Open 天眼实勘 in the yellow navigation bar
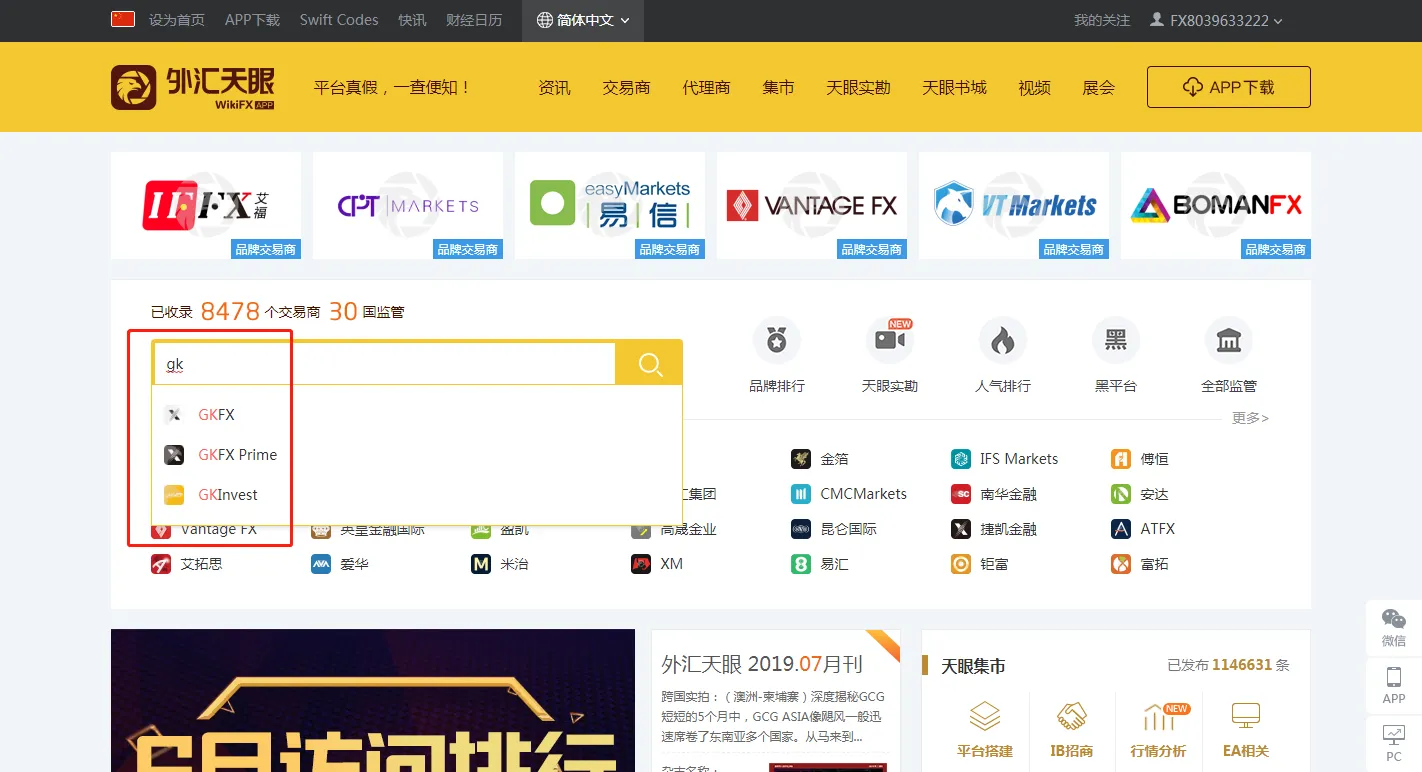Screen dimensions: 1422x772 coord(858,87)
